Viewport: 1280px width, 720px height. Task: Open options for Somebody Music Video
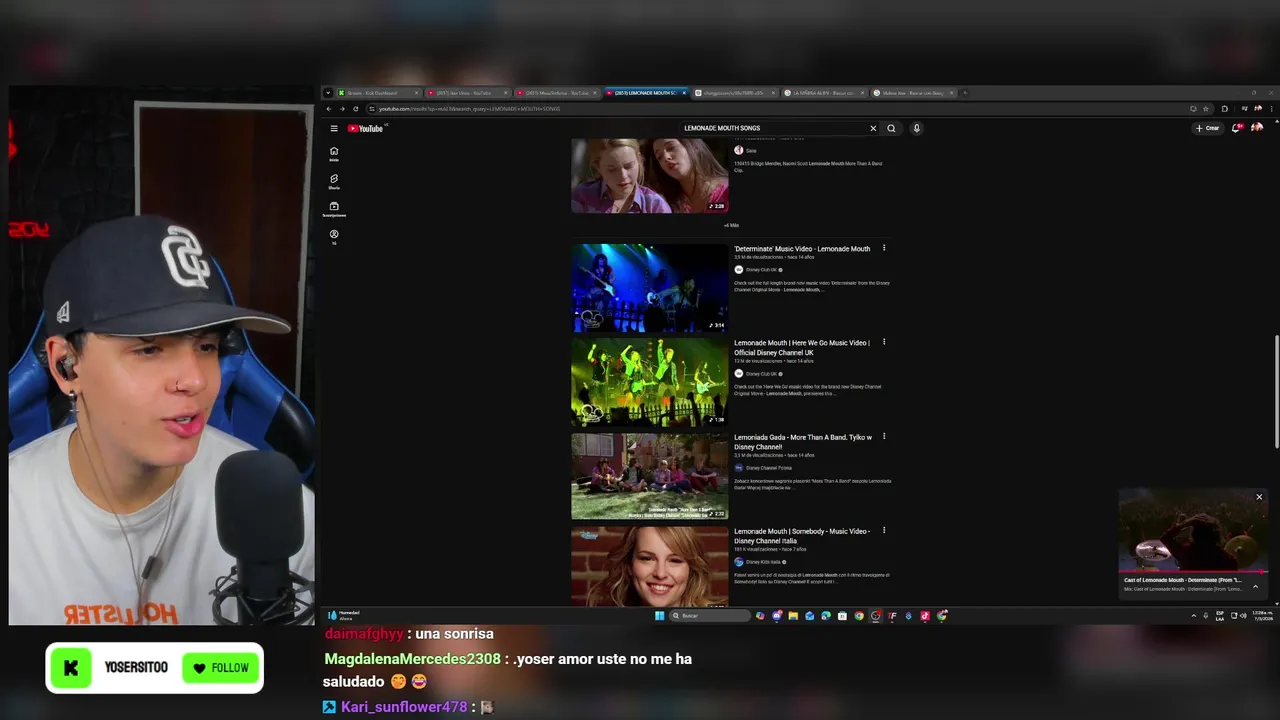(x=884, y=531)
